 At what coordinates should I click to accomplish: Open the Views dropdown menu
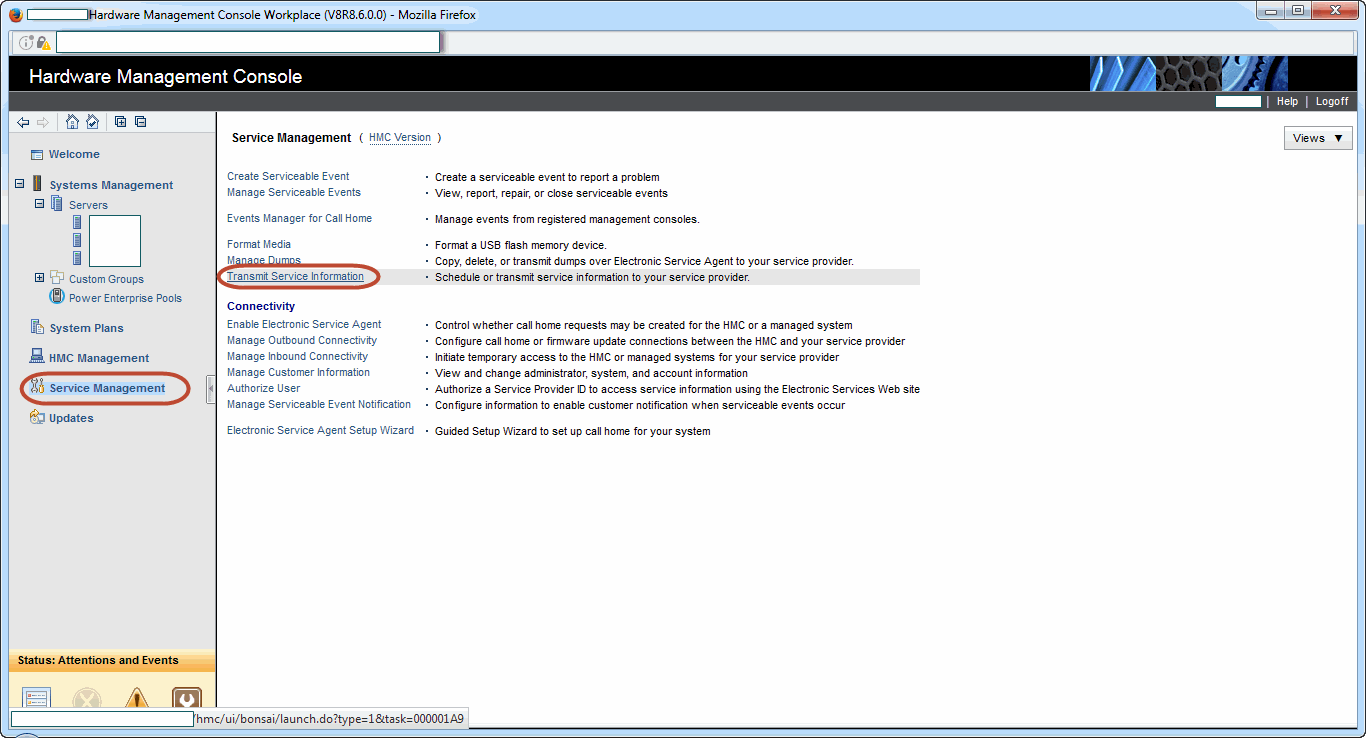pos(1318,138)
